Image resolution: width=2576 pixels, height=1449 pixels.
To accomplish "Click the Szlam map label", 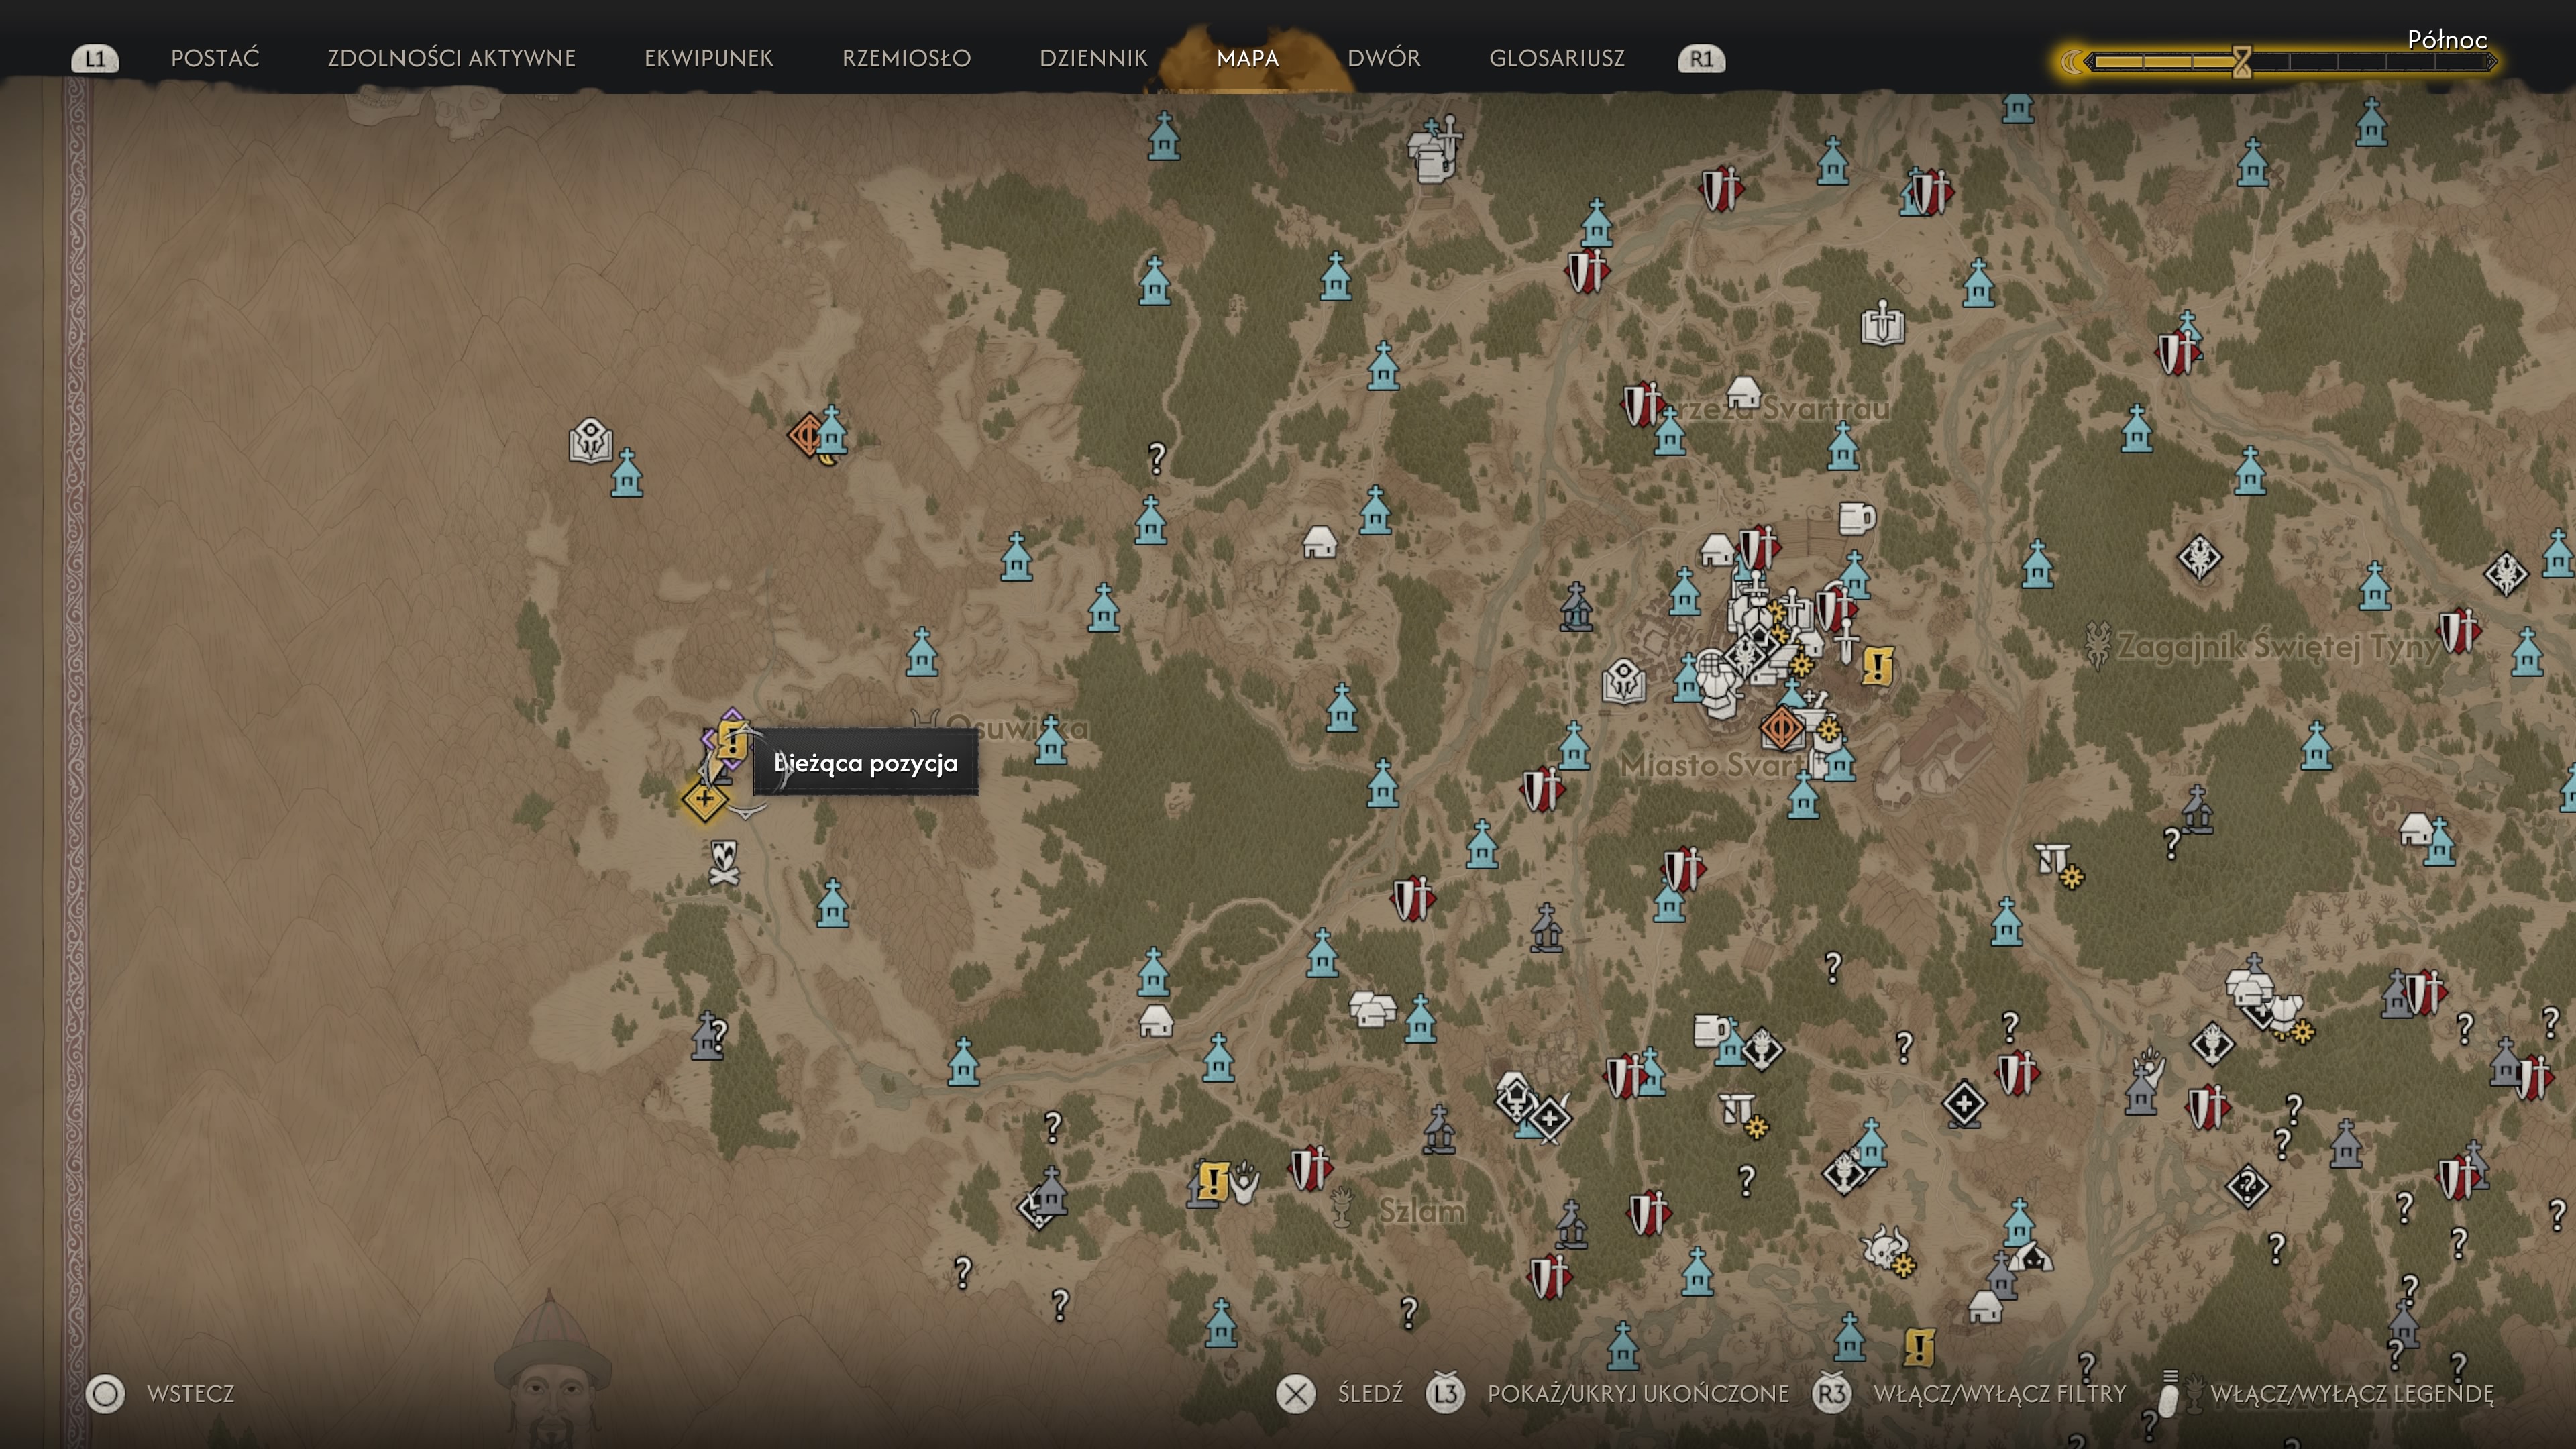I will 1422,1210.
